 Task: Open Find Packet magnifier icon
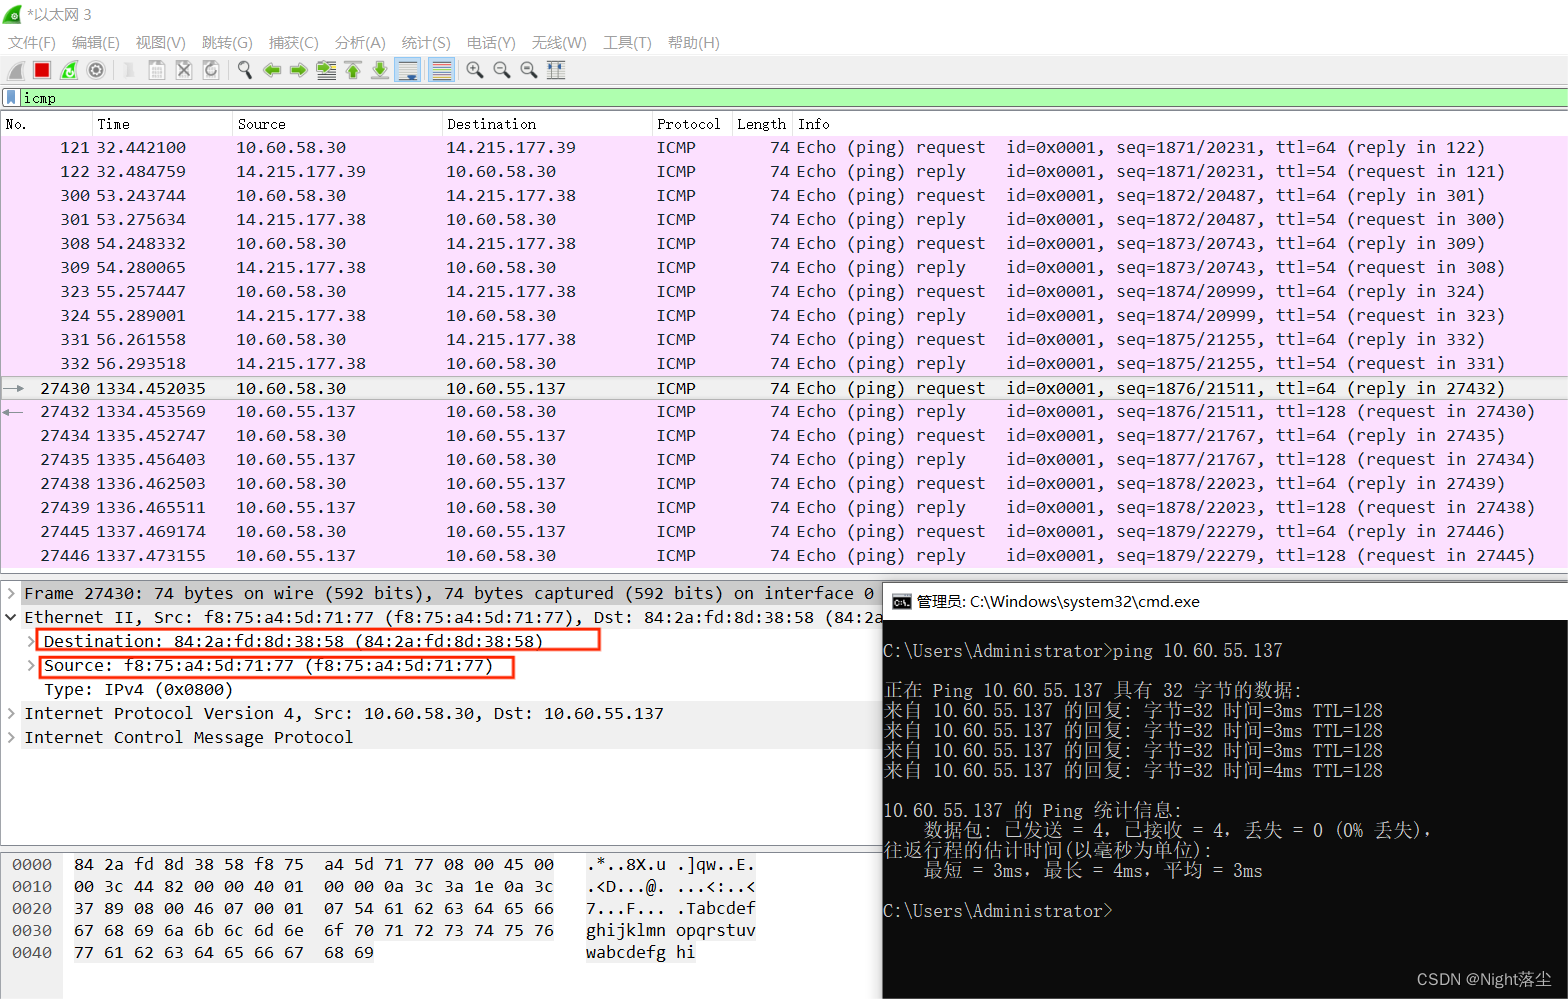(244, 70)
